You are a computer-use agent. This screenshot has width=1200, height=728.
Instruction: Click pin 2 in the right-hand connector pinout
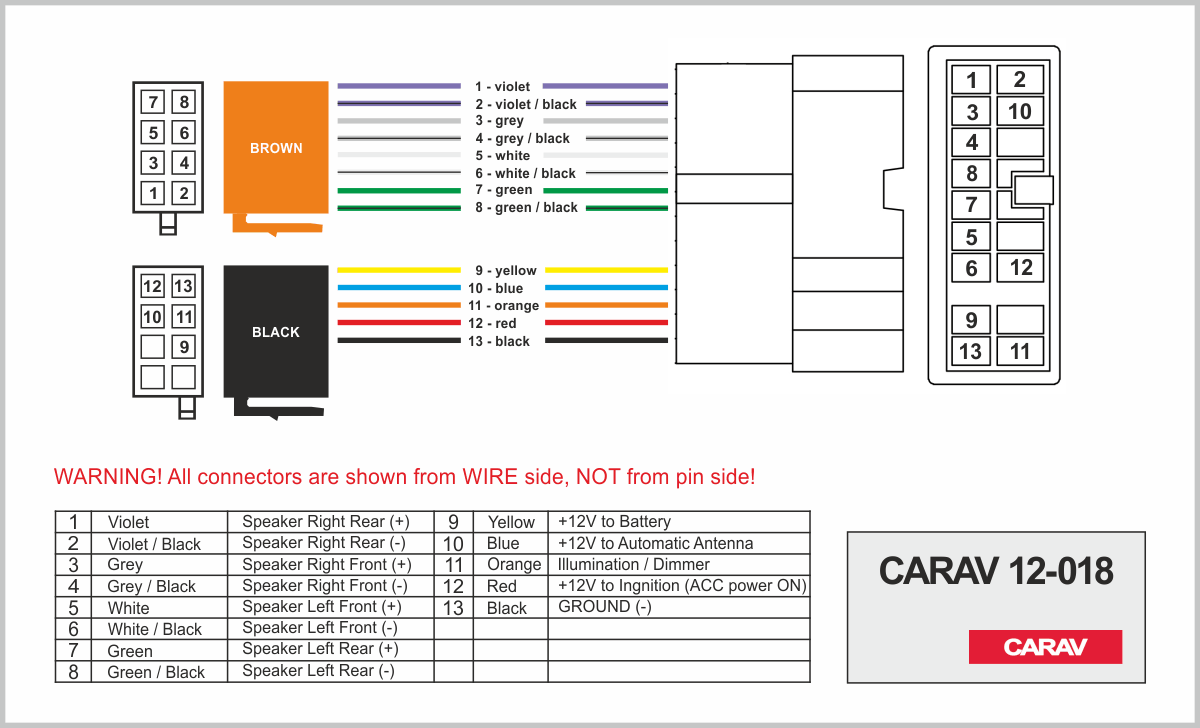1020,80
